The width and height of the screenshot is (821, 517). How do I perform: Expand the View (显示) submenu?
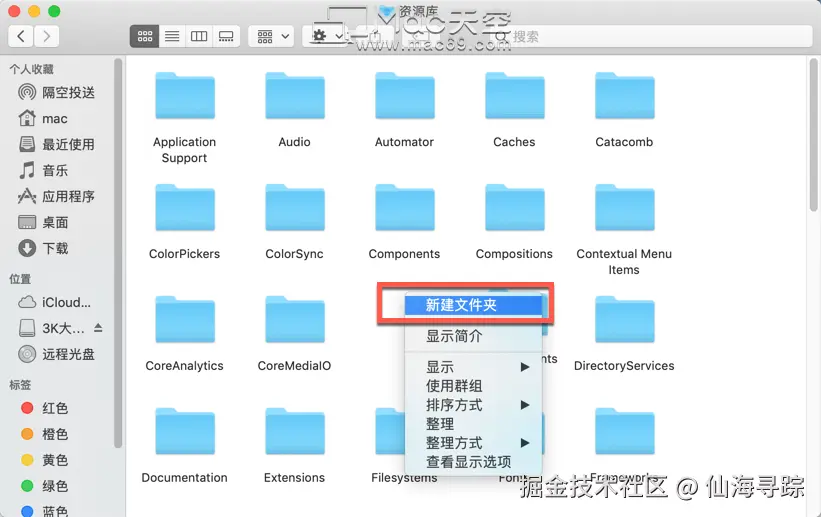click(x=473, y=367)
